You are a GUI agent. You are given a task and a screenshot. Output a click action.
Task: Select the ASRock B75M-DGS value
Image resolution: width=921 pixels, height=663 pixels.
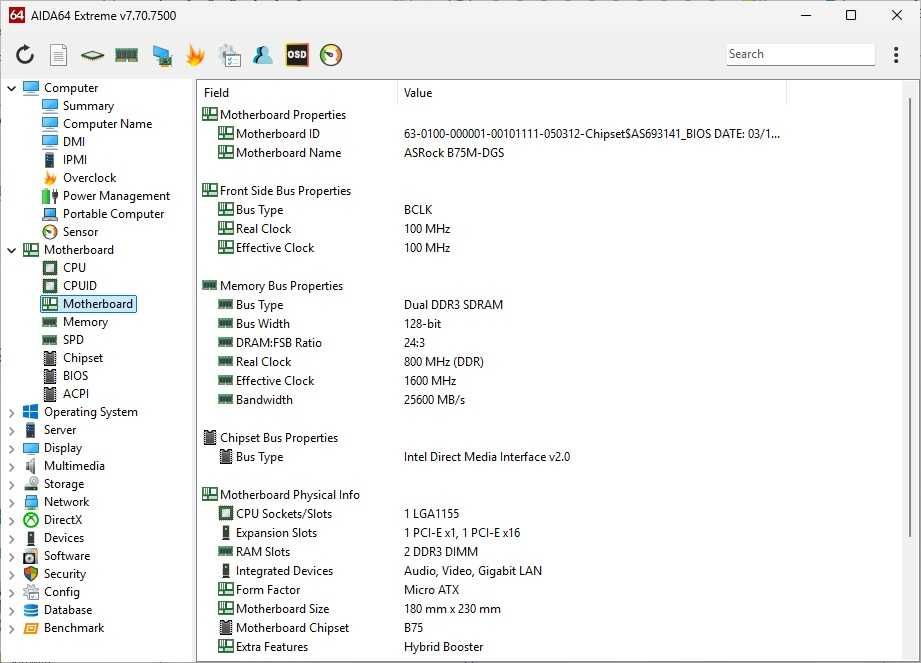click(x=453, y=153)
